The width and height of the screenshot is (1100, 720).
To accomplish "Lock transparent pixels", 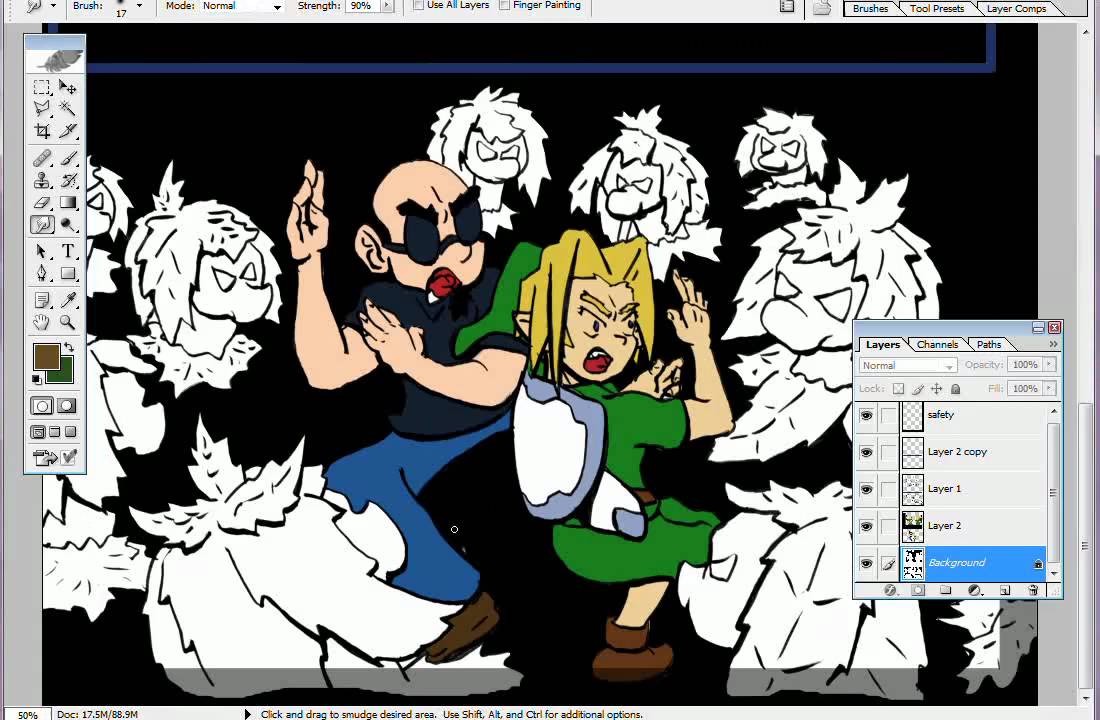I will pos(899,388).
